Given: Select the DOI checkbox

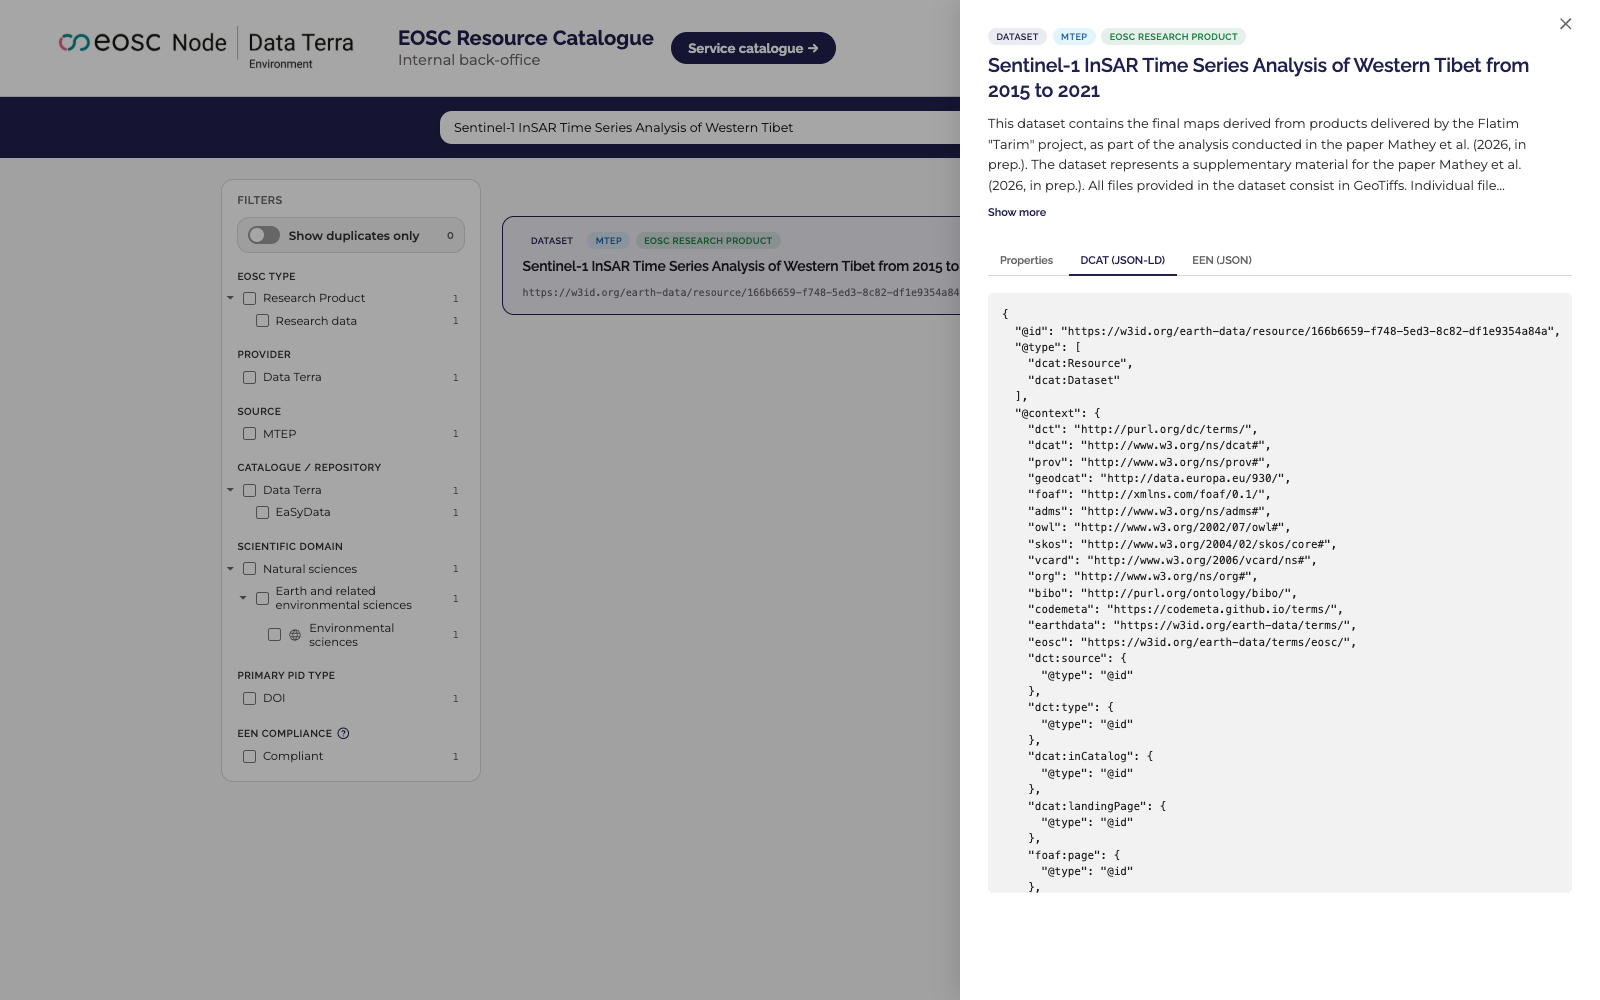Looking at the screenshot, I should click(x=249, y=698).
